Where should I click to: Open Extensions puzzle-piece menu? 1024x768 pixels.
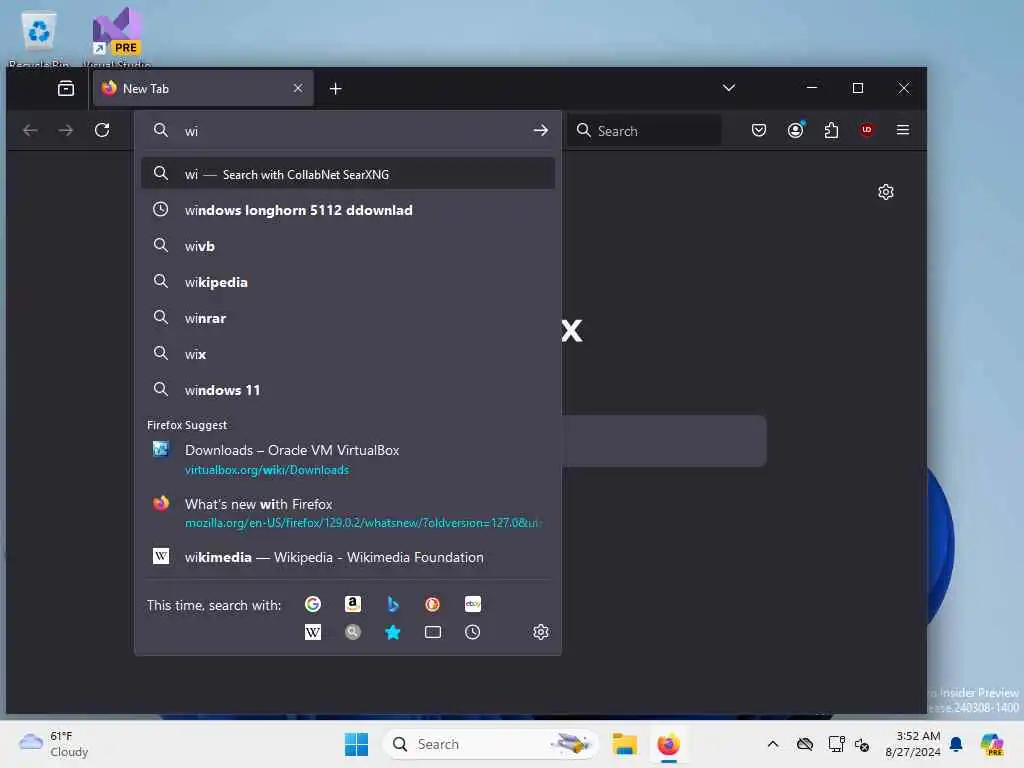pos(831,130)
